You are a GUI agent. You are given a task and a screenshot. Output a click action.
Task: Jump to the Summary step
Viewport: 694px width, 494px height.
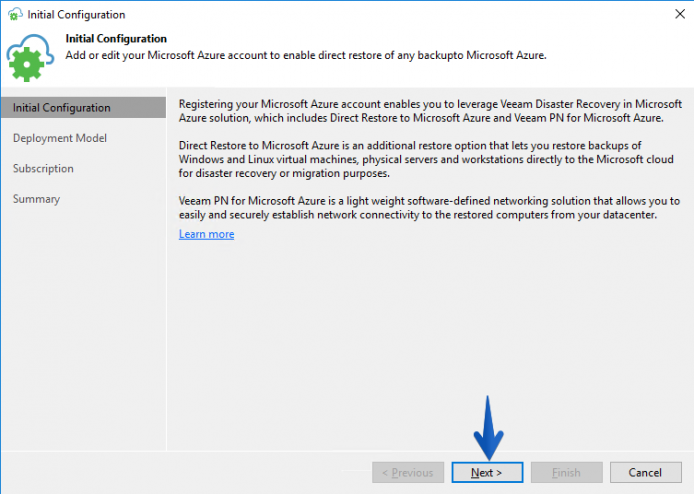(x=36, y=199)
